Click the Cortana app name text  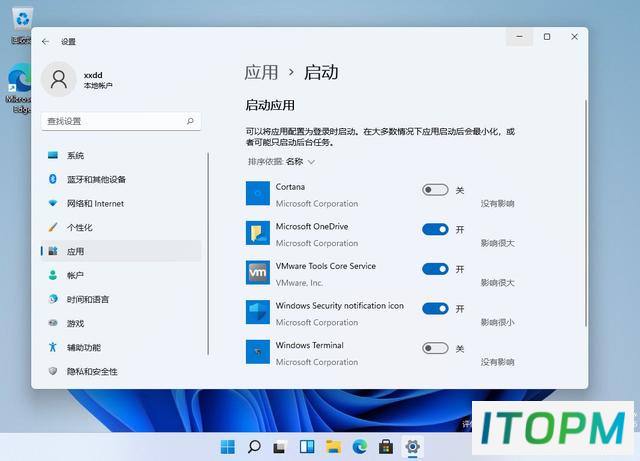pyautogui.click(x=290, y=187)
